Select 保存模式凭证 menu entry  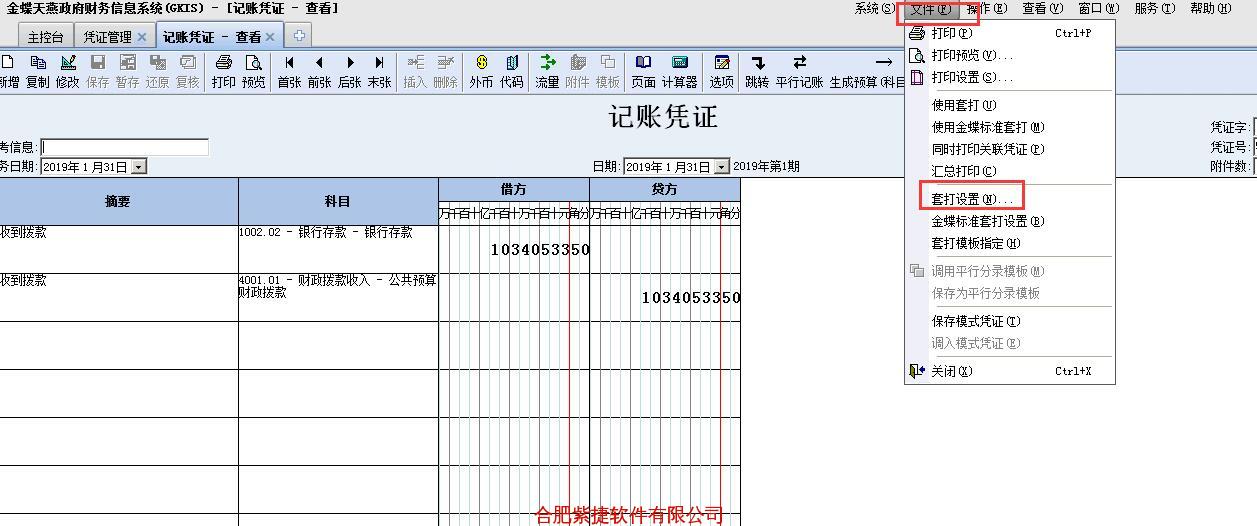click(x=975, y=321)
